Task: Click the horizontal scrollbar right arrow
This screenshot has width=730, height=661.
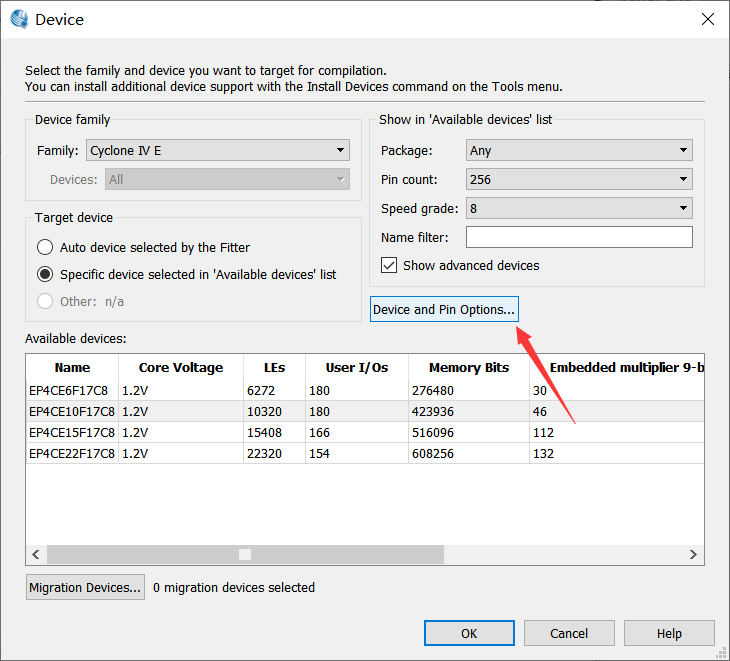Action: pyautogui.click(x=695, y=554)
